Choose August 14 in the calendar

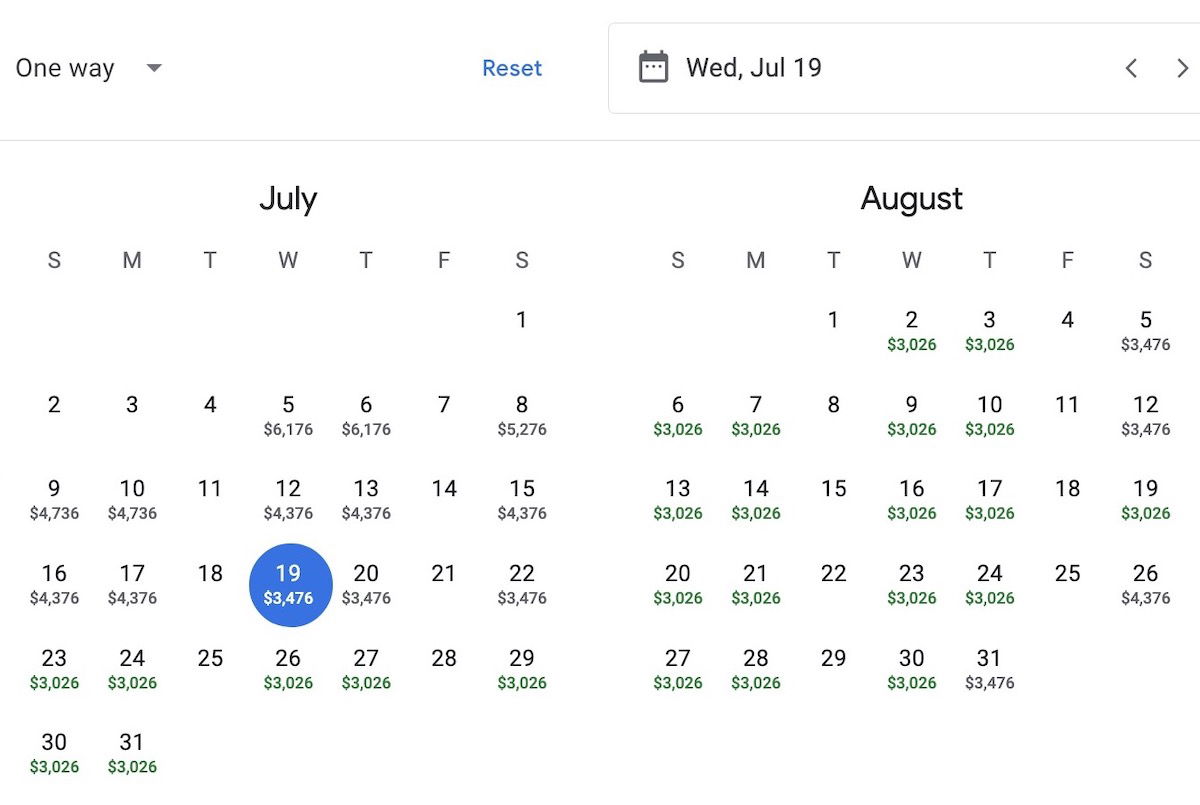point(756,499)
